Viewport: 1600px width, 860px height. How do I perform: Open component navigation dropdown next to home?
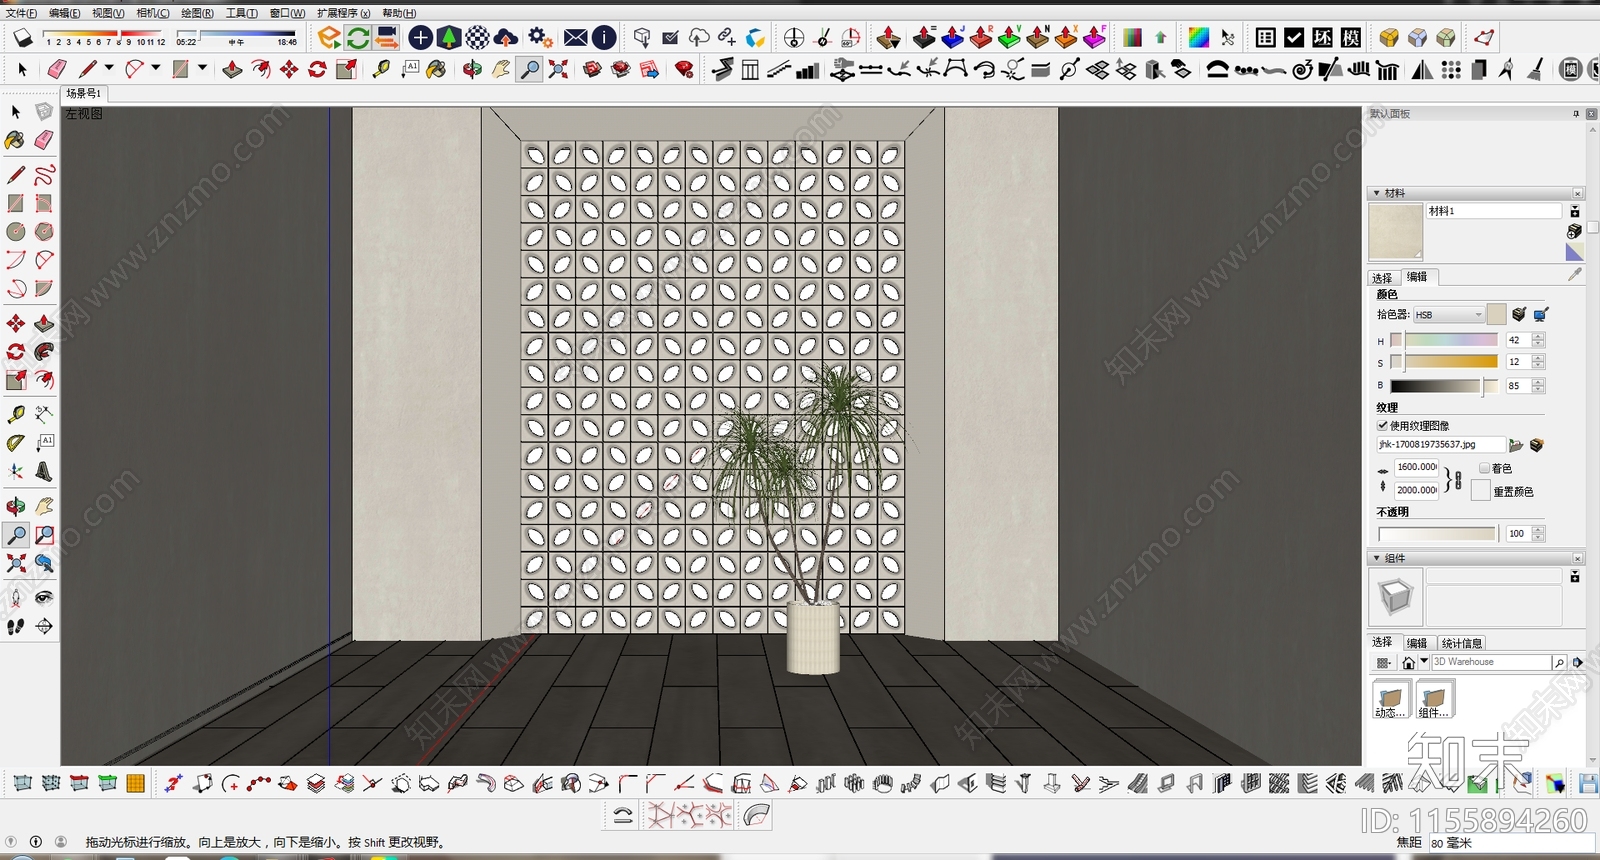point(1424,662)
